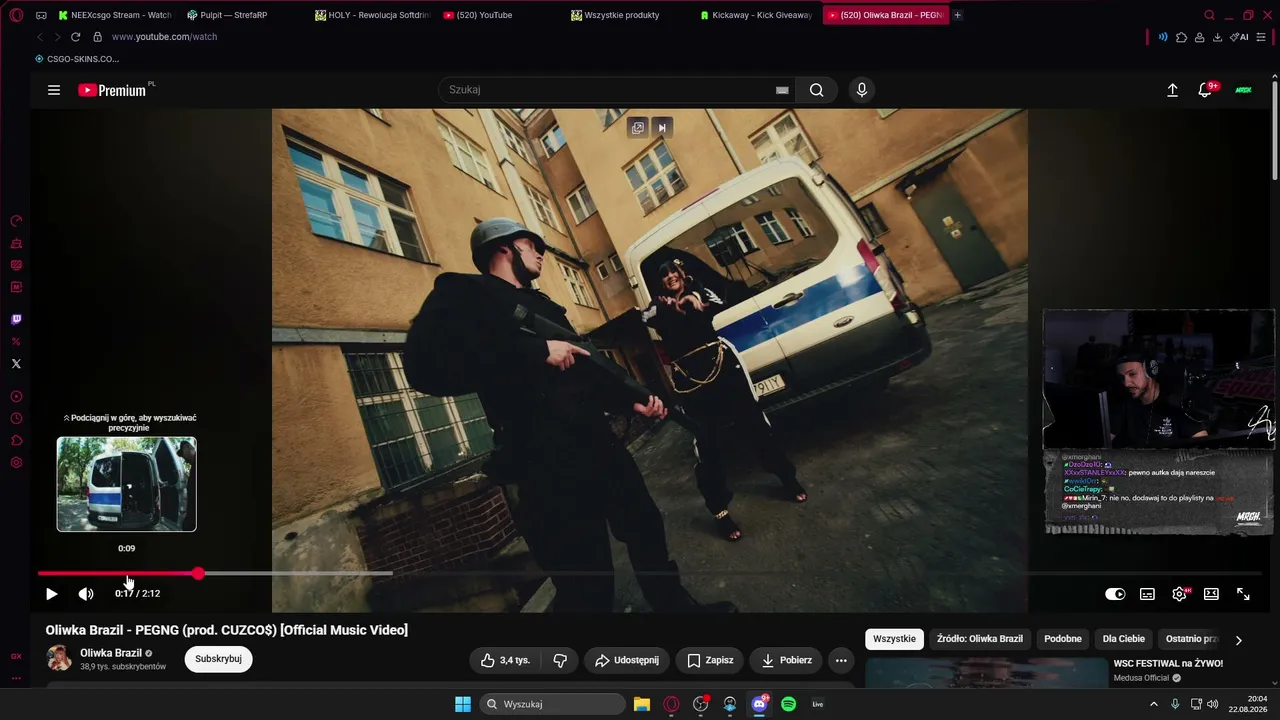Show hidden system tray icons

pyautogui.click(x=1154, y=704)
